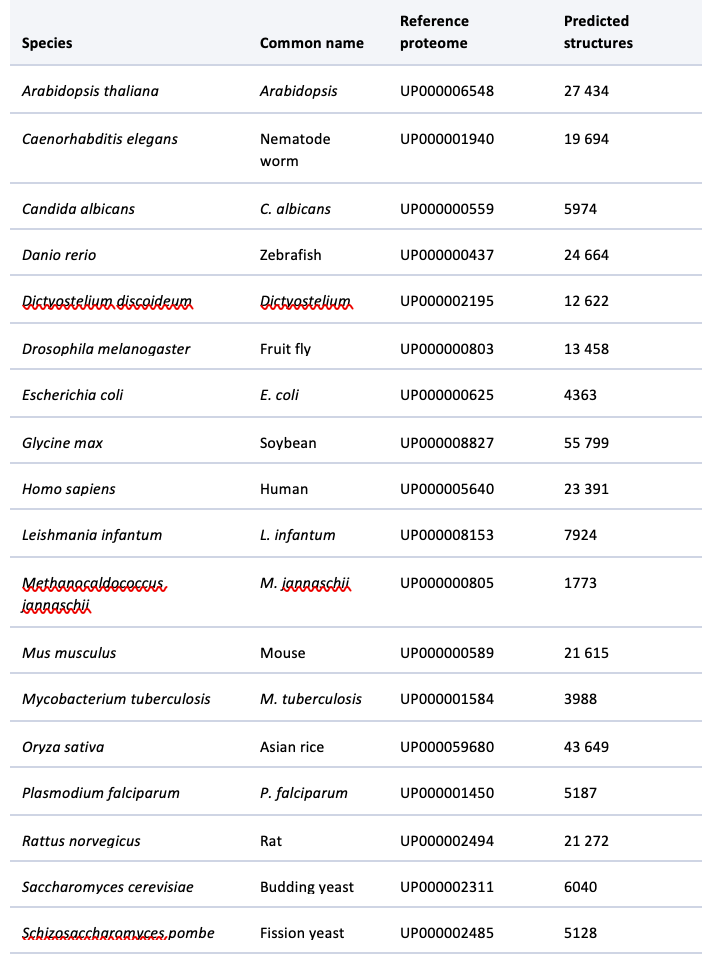The height and width of the screenshot is (960, 702).
Task: Click the underlined word Methanocaldococcus
Action: click(x=93, y=583)
